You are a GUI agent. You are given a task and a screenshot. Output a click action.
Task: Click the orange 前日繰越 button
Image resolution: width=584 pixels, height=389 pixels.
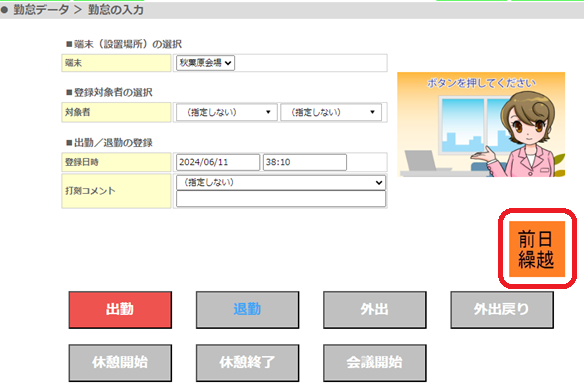click(x=537, y=249)
